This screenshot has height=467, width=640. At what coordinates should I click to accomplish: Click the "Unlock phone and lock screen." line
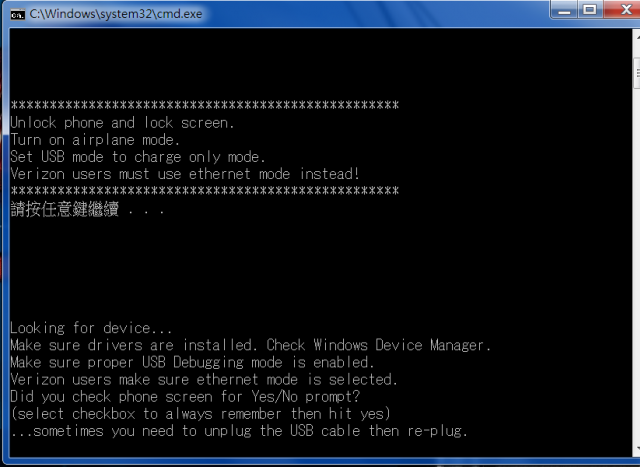122,123
